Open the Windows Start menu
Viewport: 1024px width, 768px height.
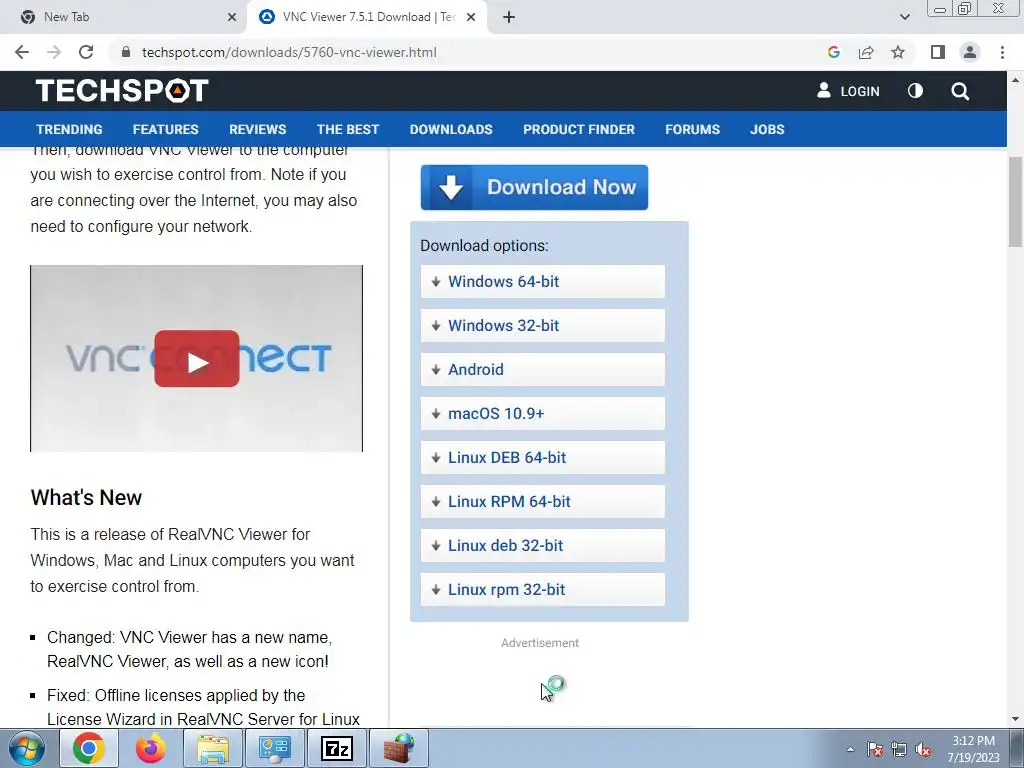[x=27, y=748]
